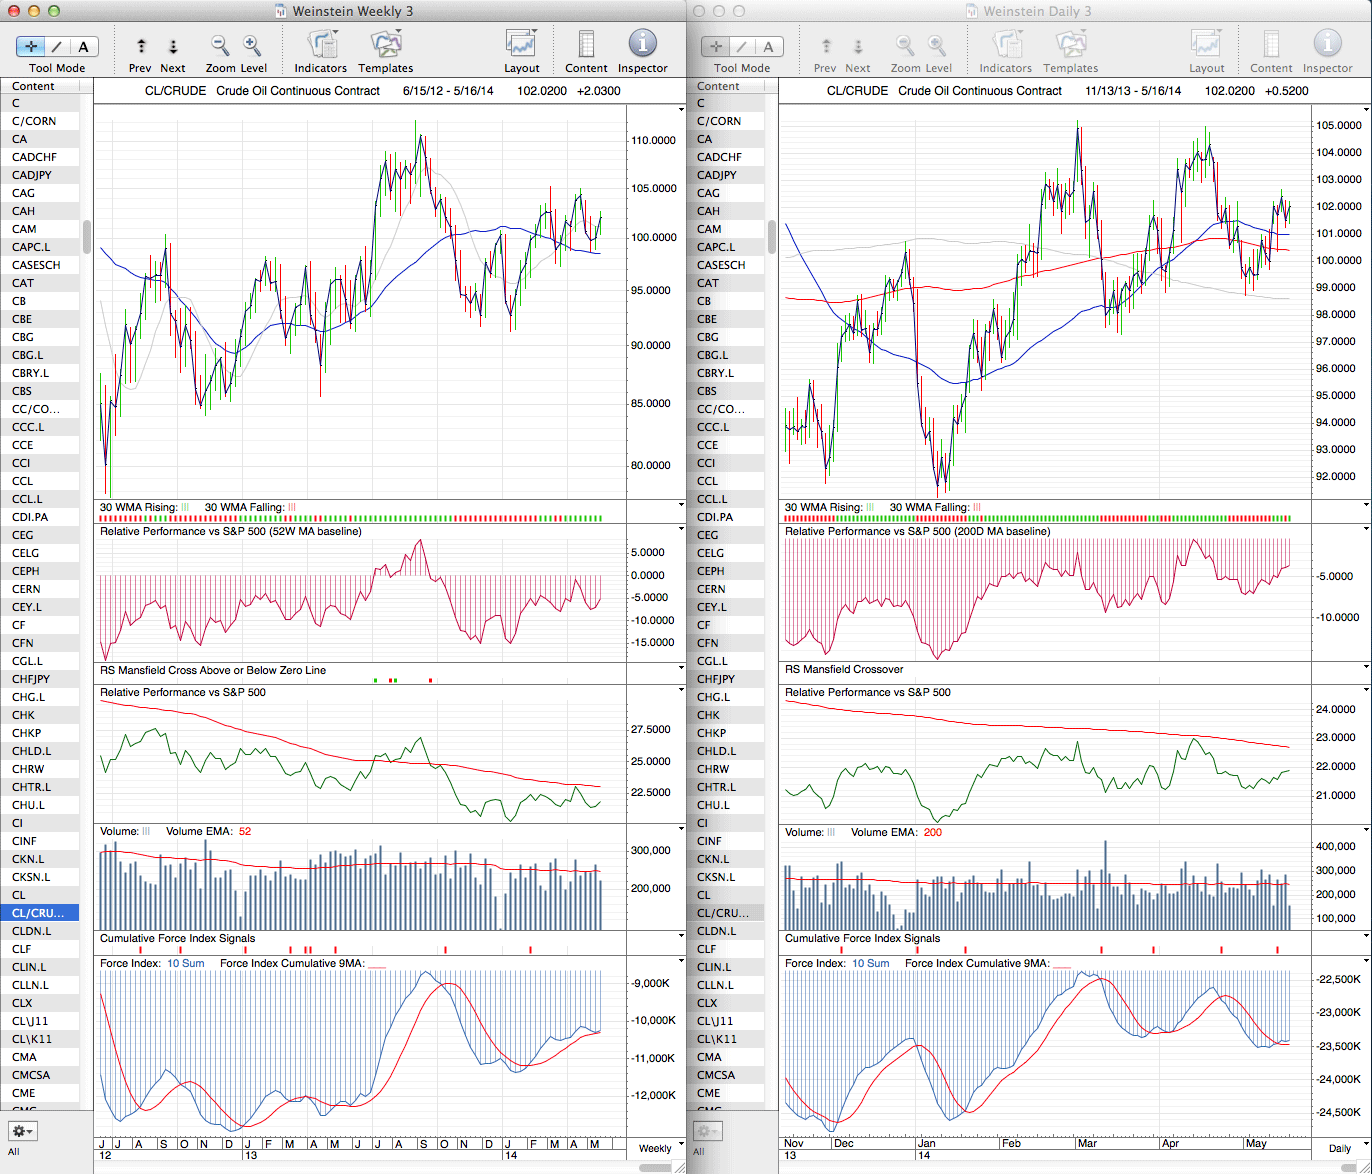Toggle Content sidebar in Weekly window toolbar
Viewport: 1372px width, 1174px height.
click(x=586, y=46)
